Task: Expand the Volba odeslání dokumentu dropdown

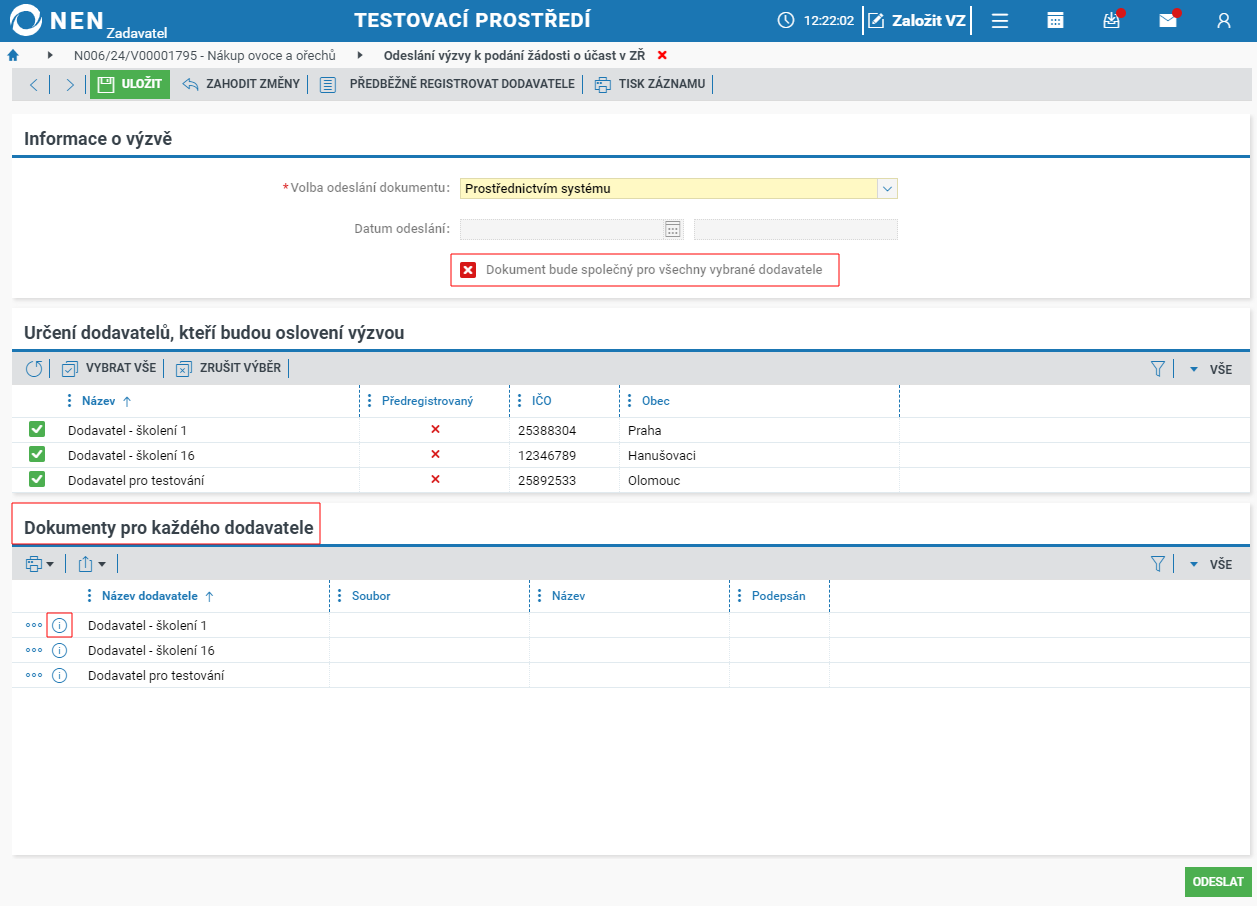Action: click(x=887, y=188)
